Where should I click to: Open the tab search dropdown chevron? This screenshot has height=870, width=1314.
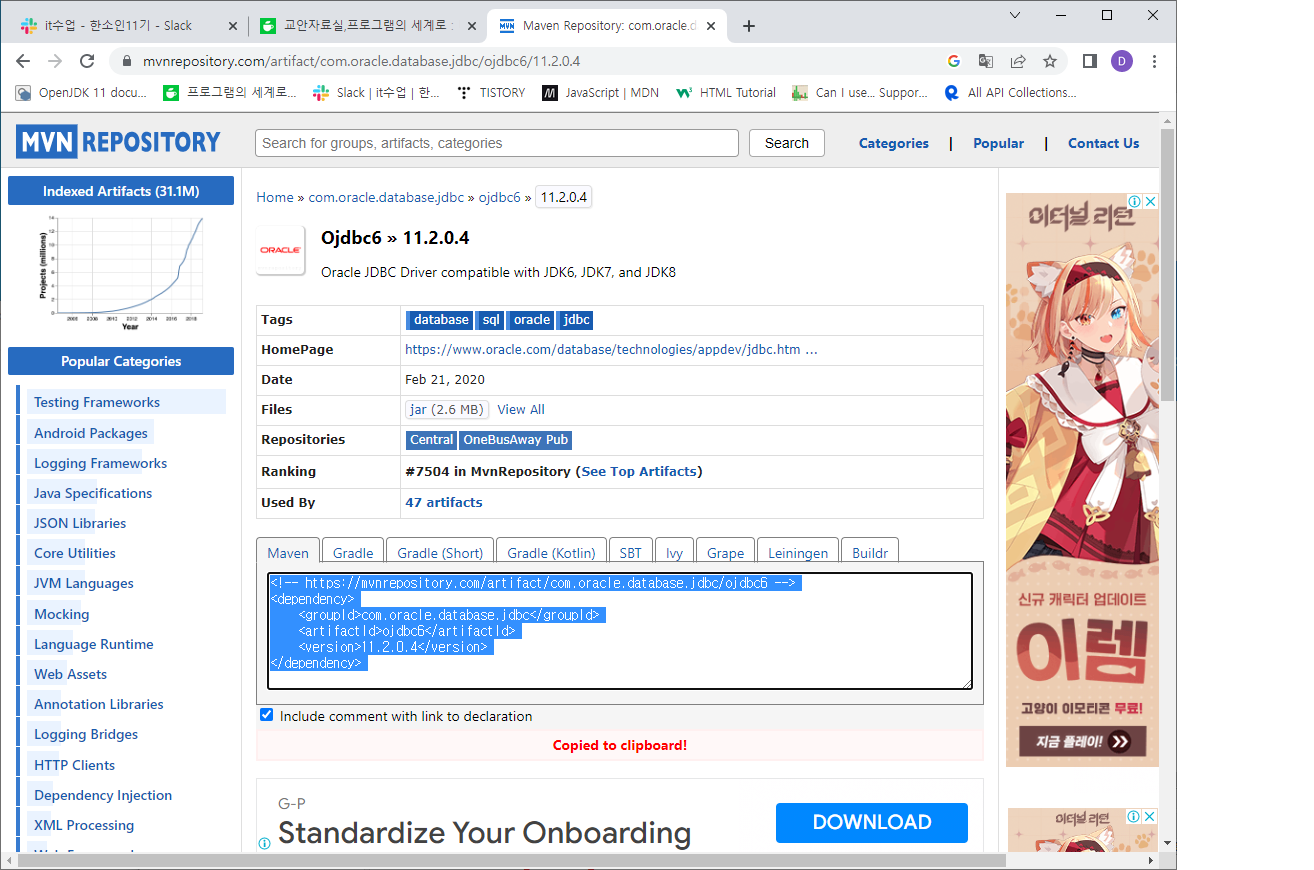click(x=1014, y=15)
